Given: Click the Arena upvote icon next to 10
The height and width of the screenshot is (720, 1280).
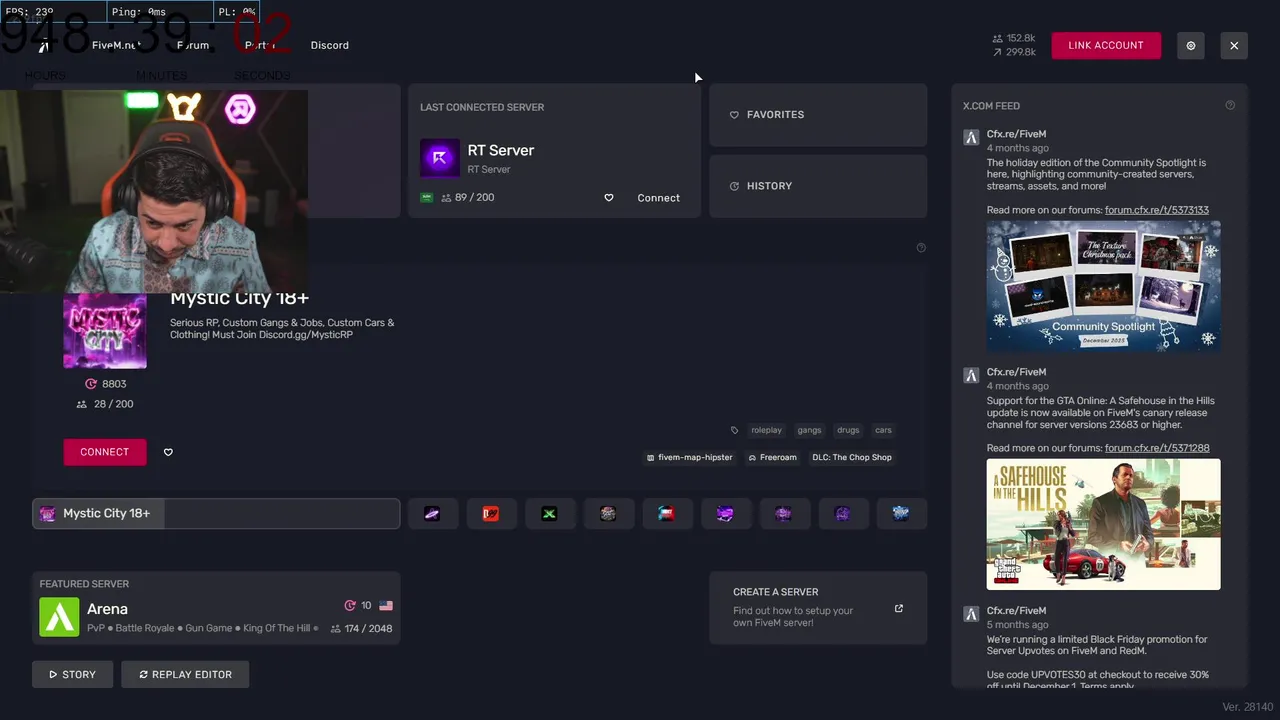Looking at the screenshot, I should click(x=350, y=606).
